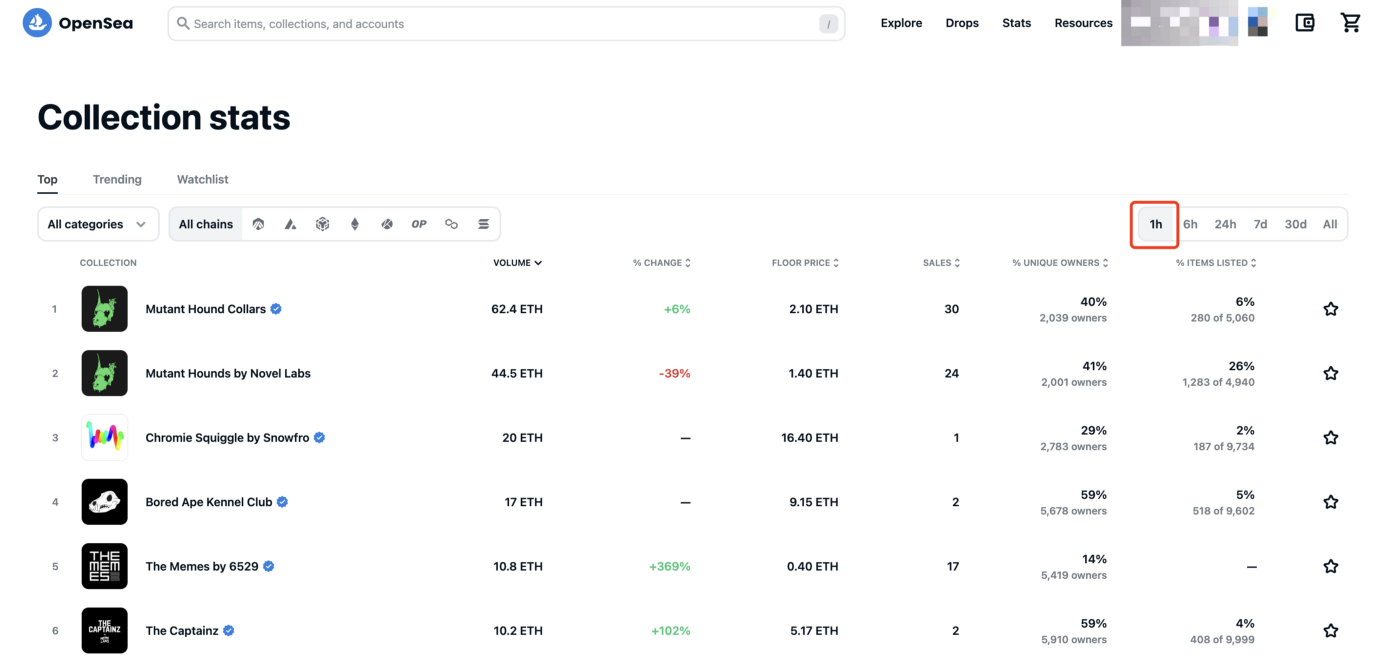Open the shopping cart
Image resolution: width=1400 pixels, height=659 pixels.
pyautogui.click(x=1350, y=23)
